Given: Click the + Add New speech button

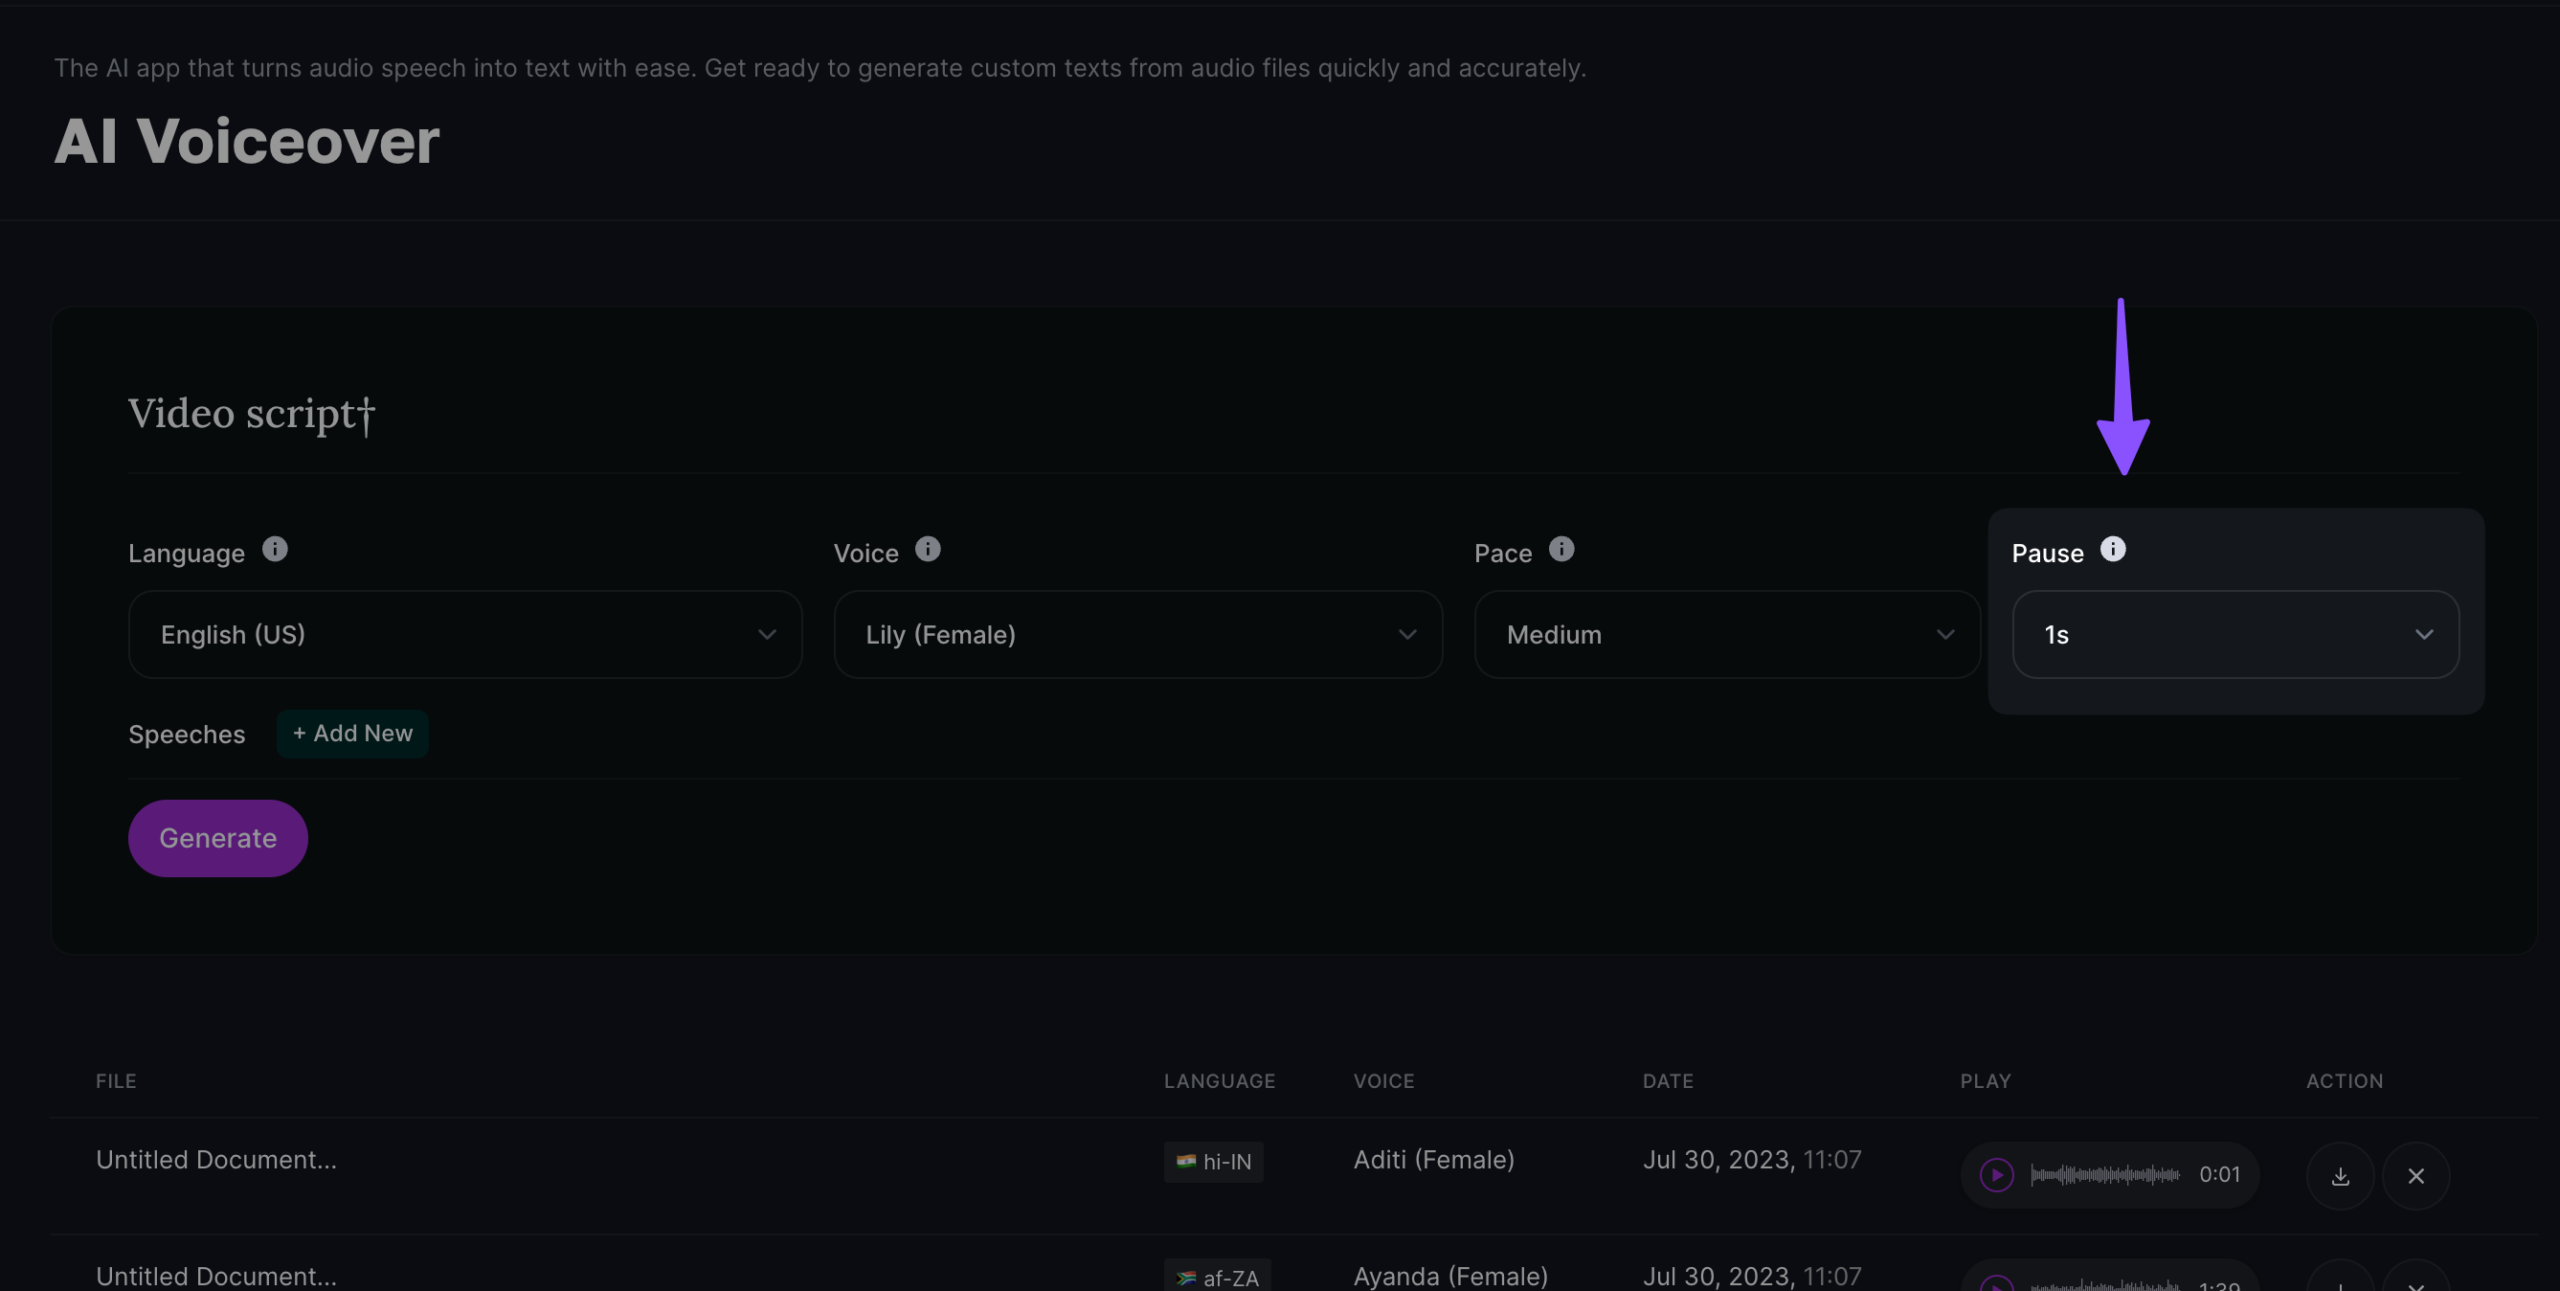Looking at the screenshot, I should coord(352,734).
